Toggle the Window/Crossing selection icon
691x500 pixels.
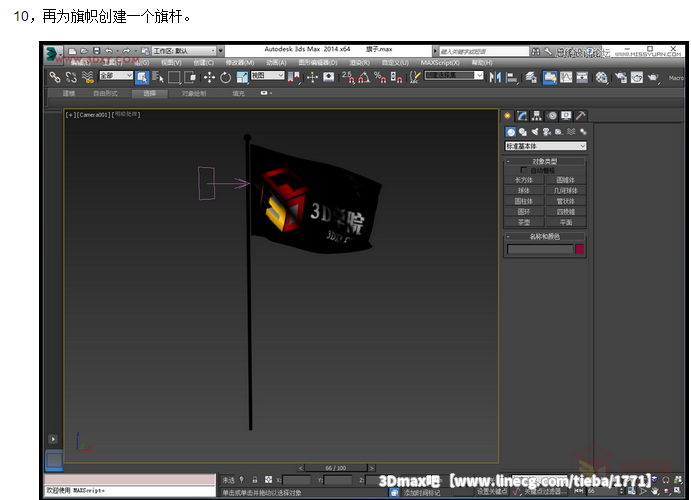pos(190,78)
